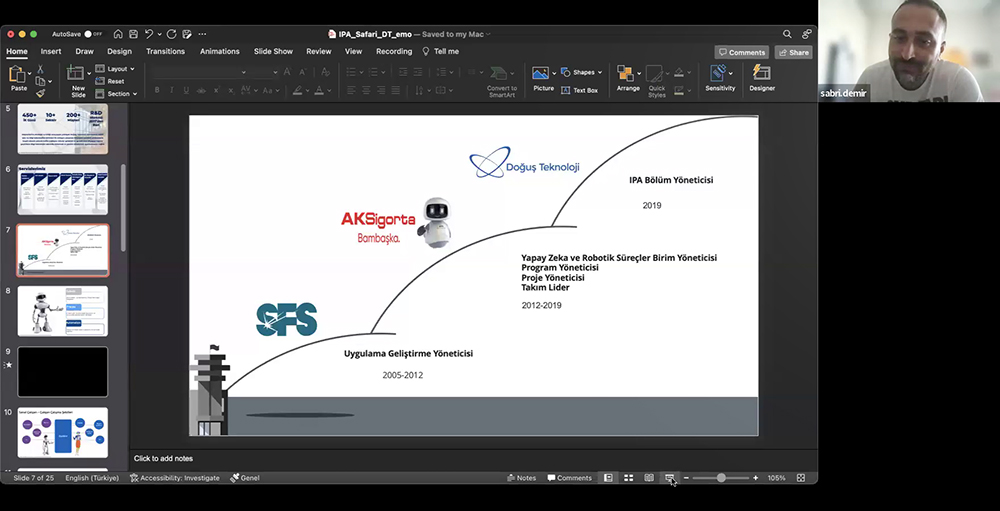This screenshot has height=511, width=1000.
Task: Click zoom in plus button
Action: point(756,478)
